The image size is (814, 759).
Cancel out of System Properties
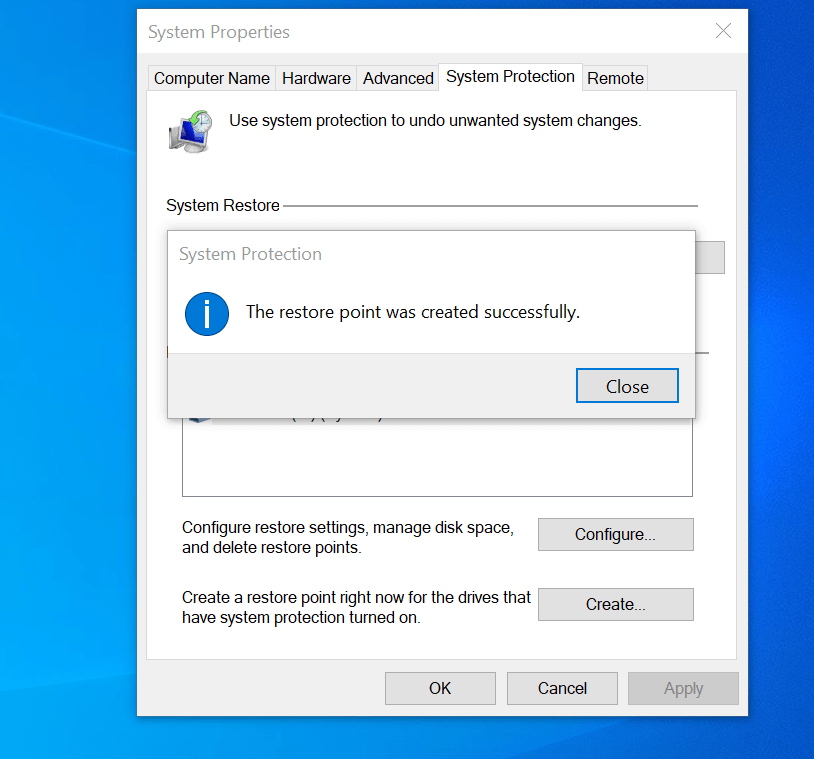(562, 688)
